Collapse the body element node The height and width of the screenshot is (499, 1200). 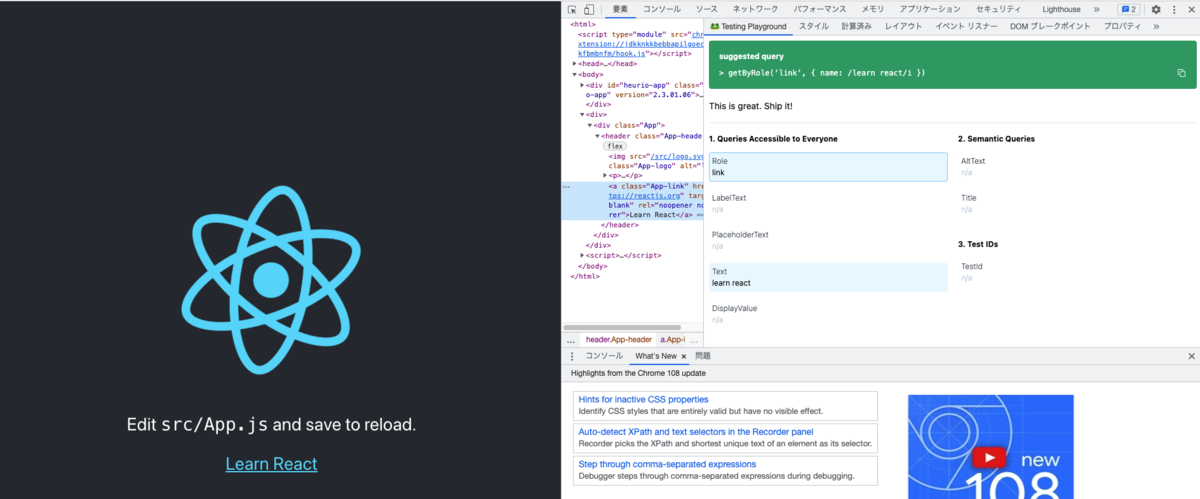point(574,74)
